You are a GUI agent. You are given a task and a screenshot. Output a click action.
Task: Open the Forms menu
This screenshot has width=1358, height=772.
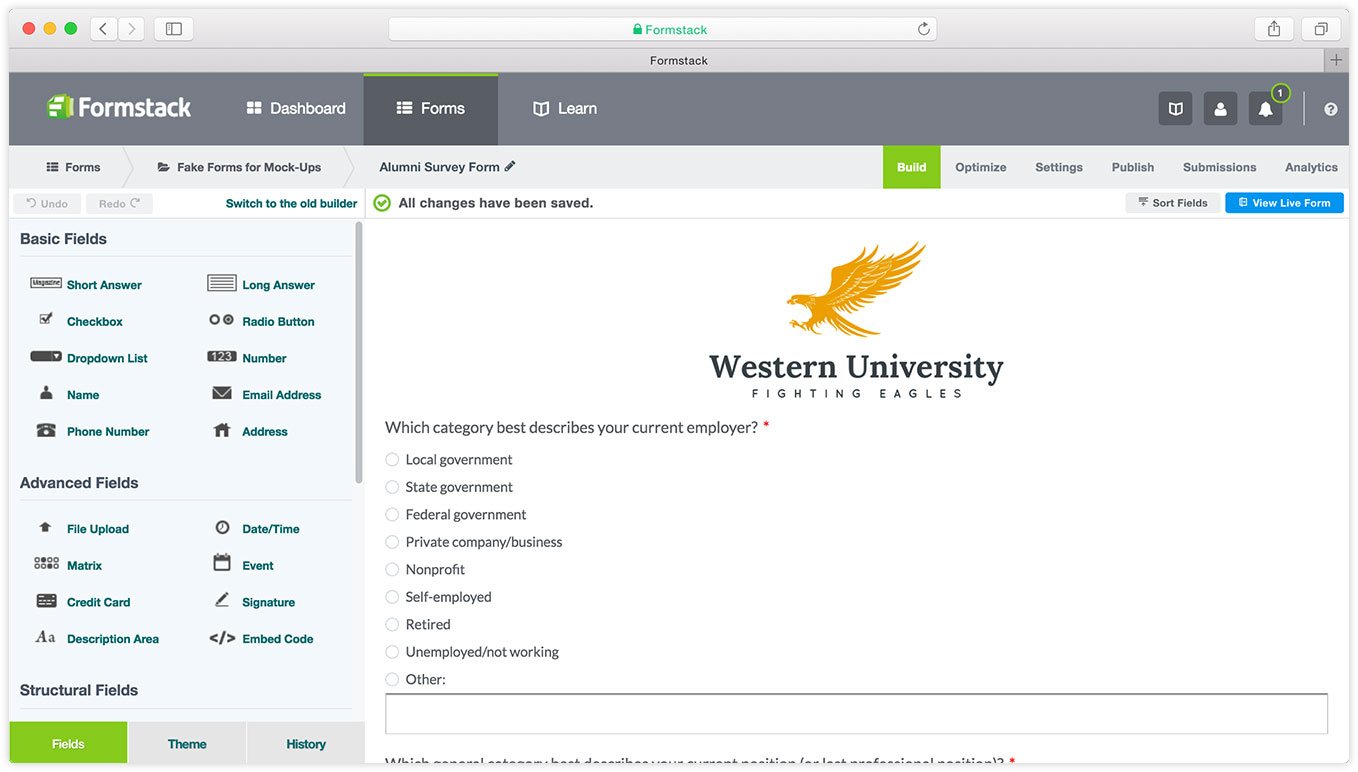click(x=431, y=108)
